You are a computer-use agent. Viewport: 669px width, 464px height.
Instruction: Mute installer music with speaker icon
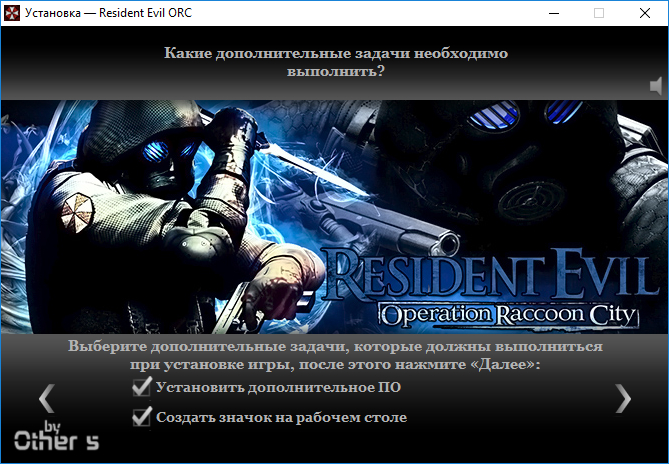(656, 86)
